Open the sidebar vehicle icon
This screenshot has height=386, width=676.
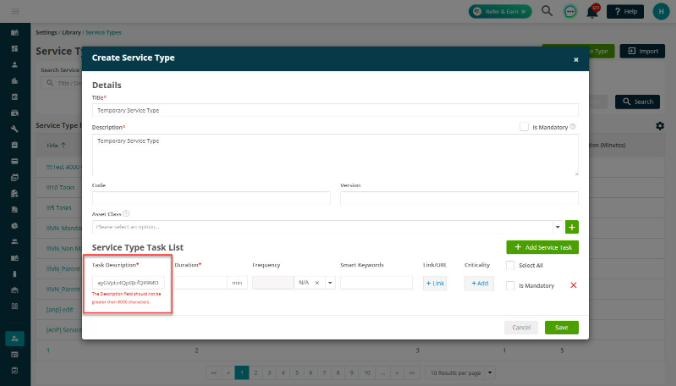pyautogui.click(x=15, y=113)
